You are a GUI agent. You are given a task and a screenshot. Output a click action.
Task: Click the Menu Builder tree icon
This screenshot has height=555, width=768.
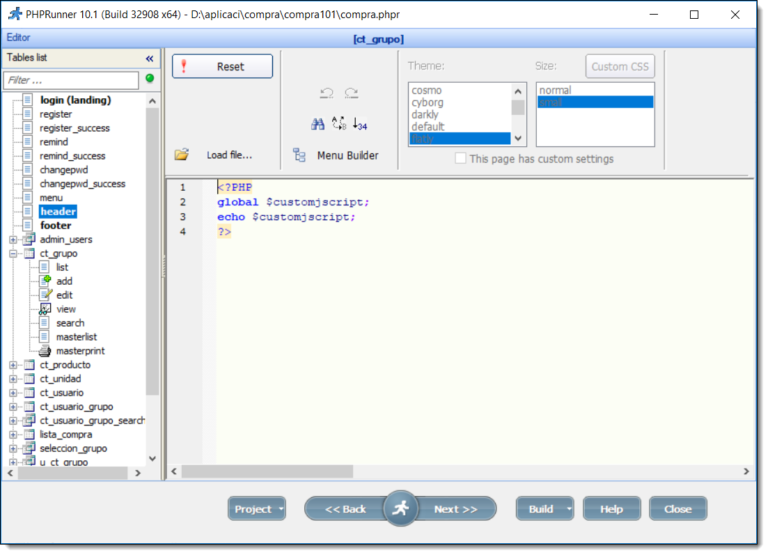(x=299, y=155)
